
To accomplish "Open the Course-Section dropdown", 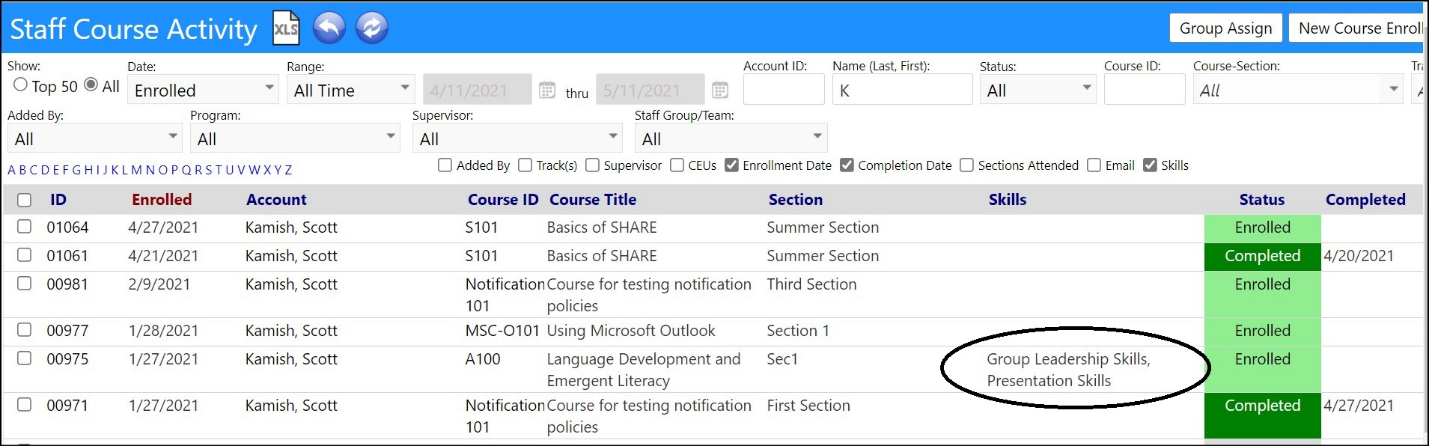I will 1298,90.
